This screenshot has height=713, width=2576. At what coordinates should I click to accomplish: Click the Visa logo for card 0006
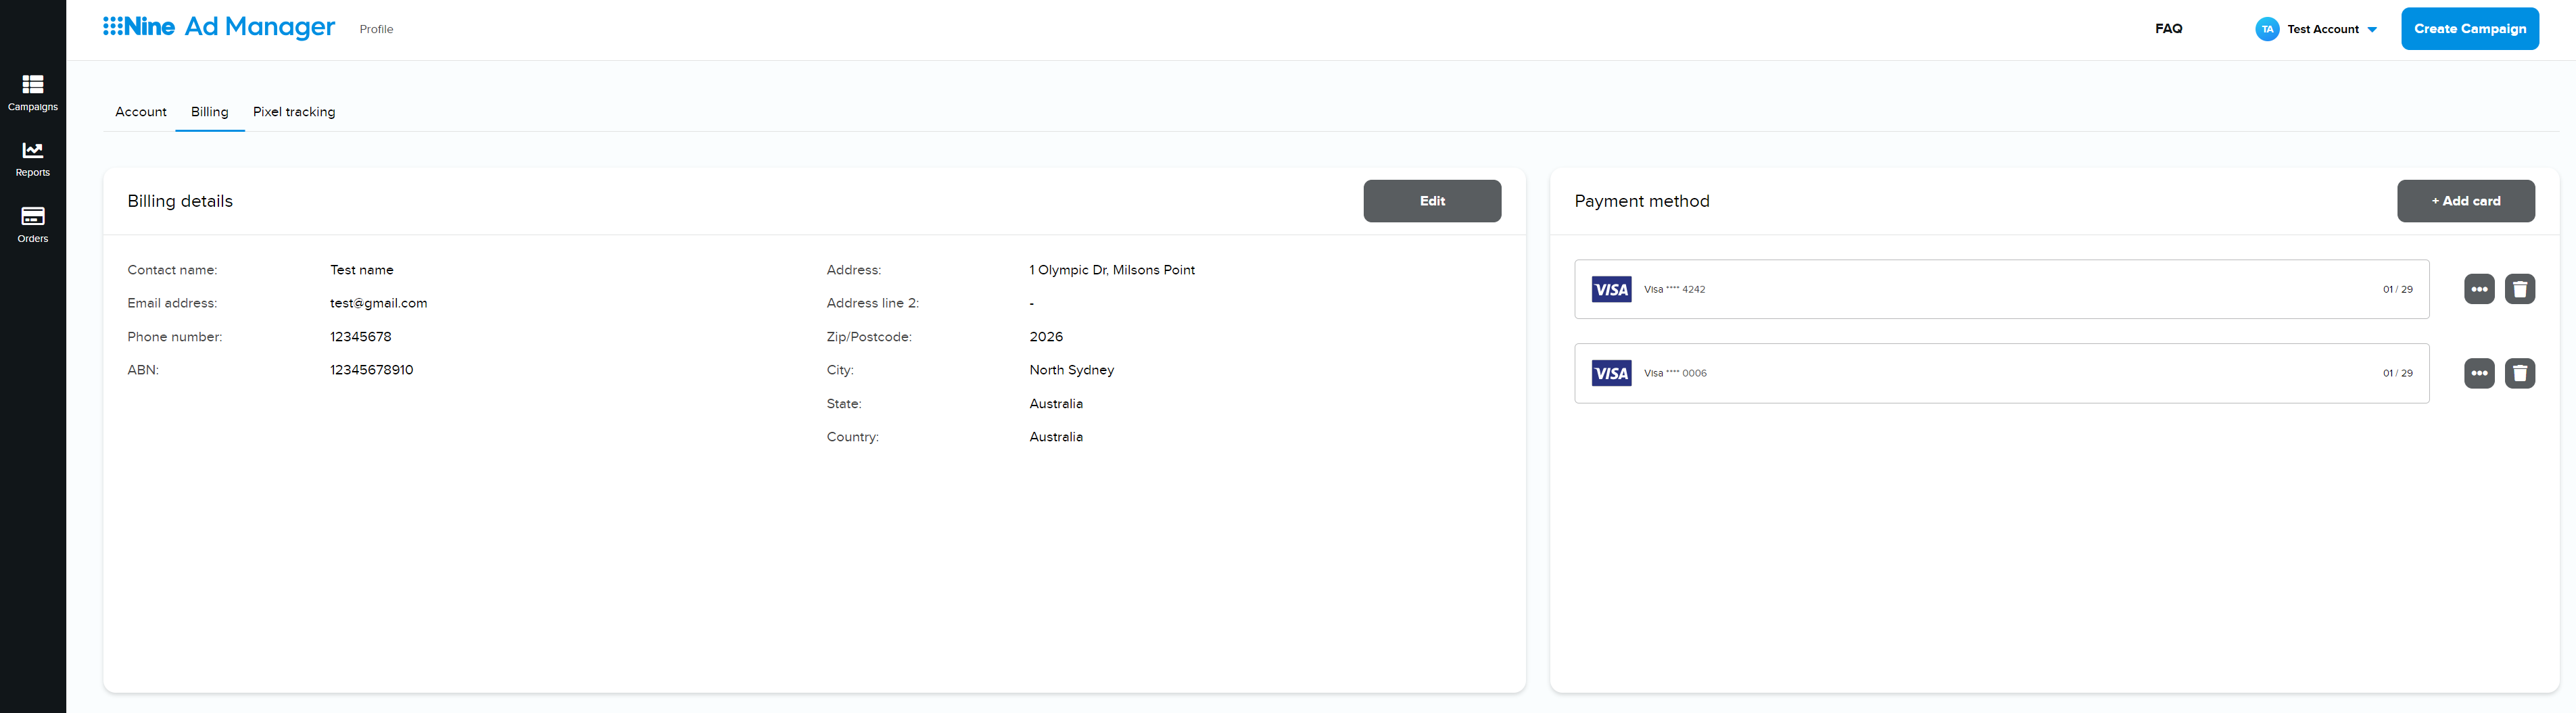[1611, 374]
